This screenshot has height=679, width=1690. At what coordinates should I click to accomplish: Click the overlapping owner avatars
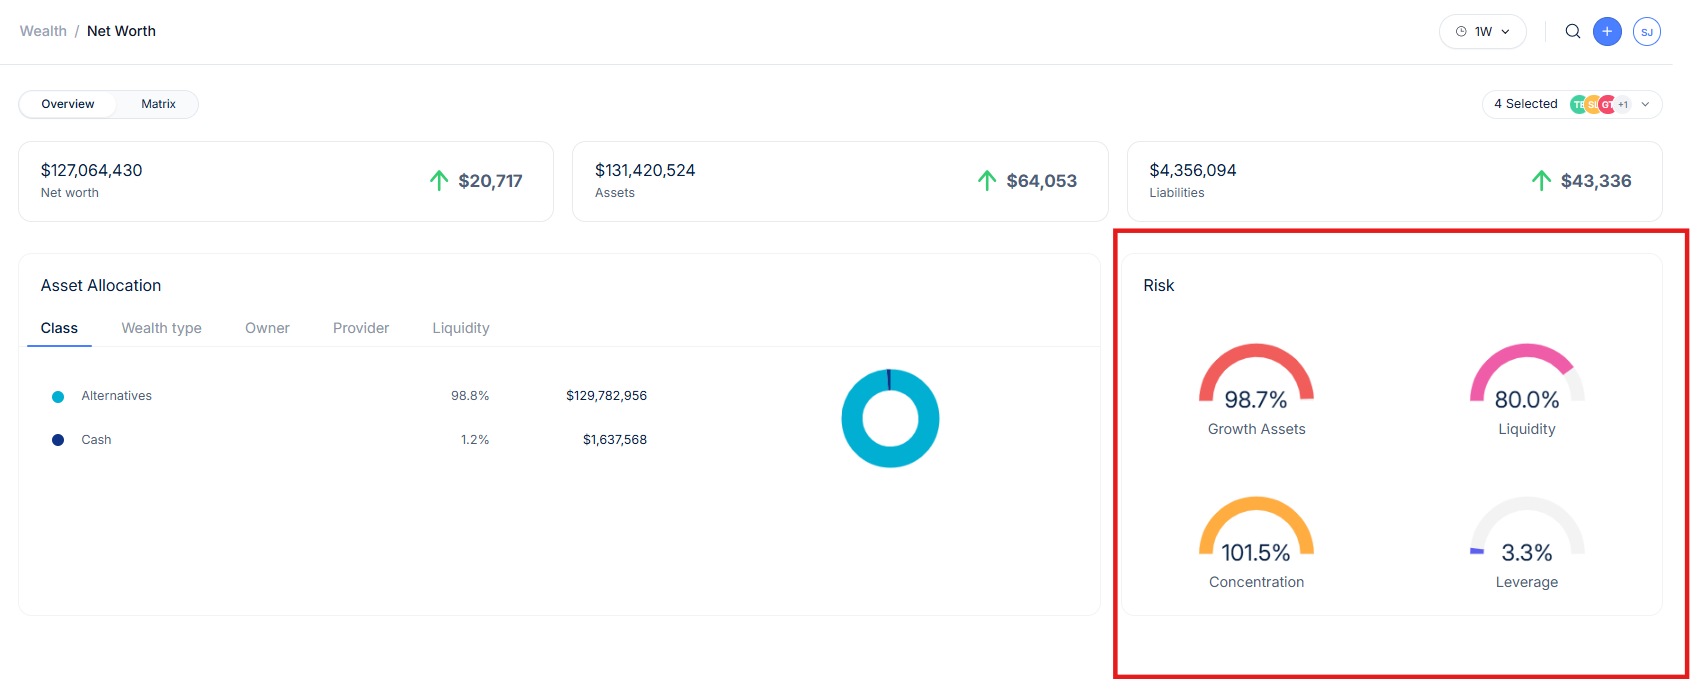[1598, 104]
